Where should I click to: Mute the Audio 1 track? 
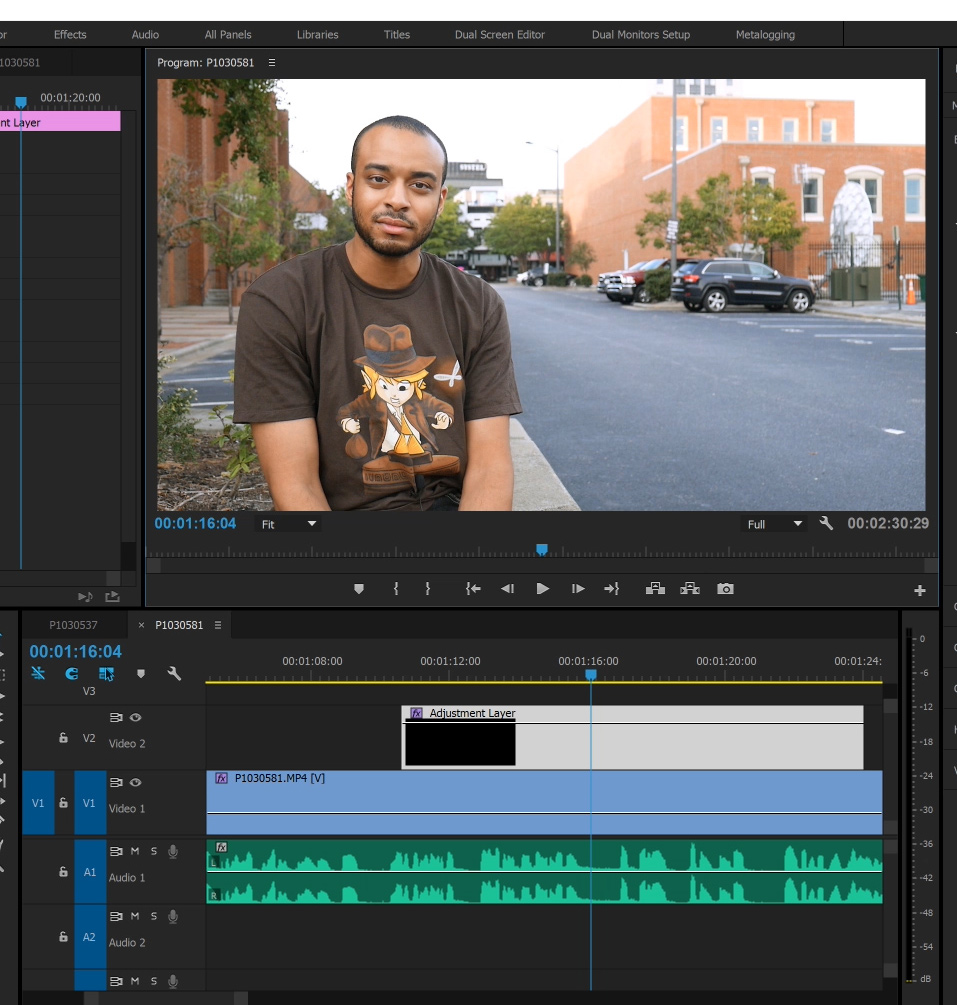(135, 851)
